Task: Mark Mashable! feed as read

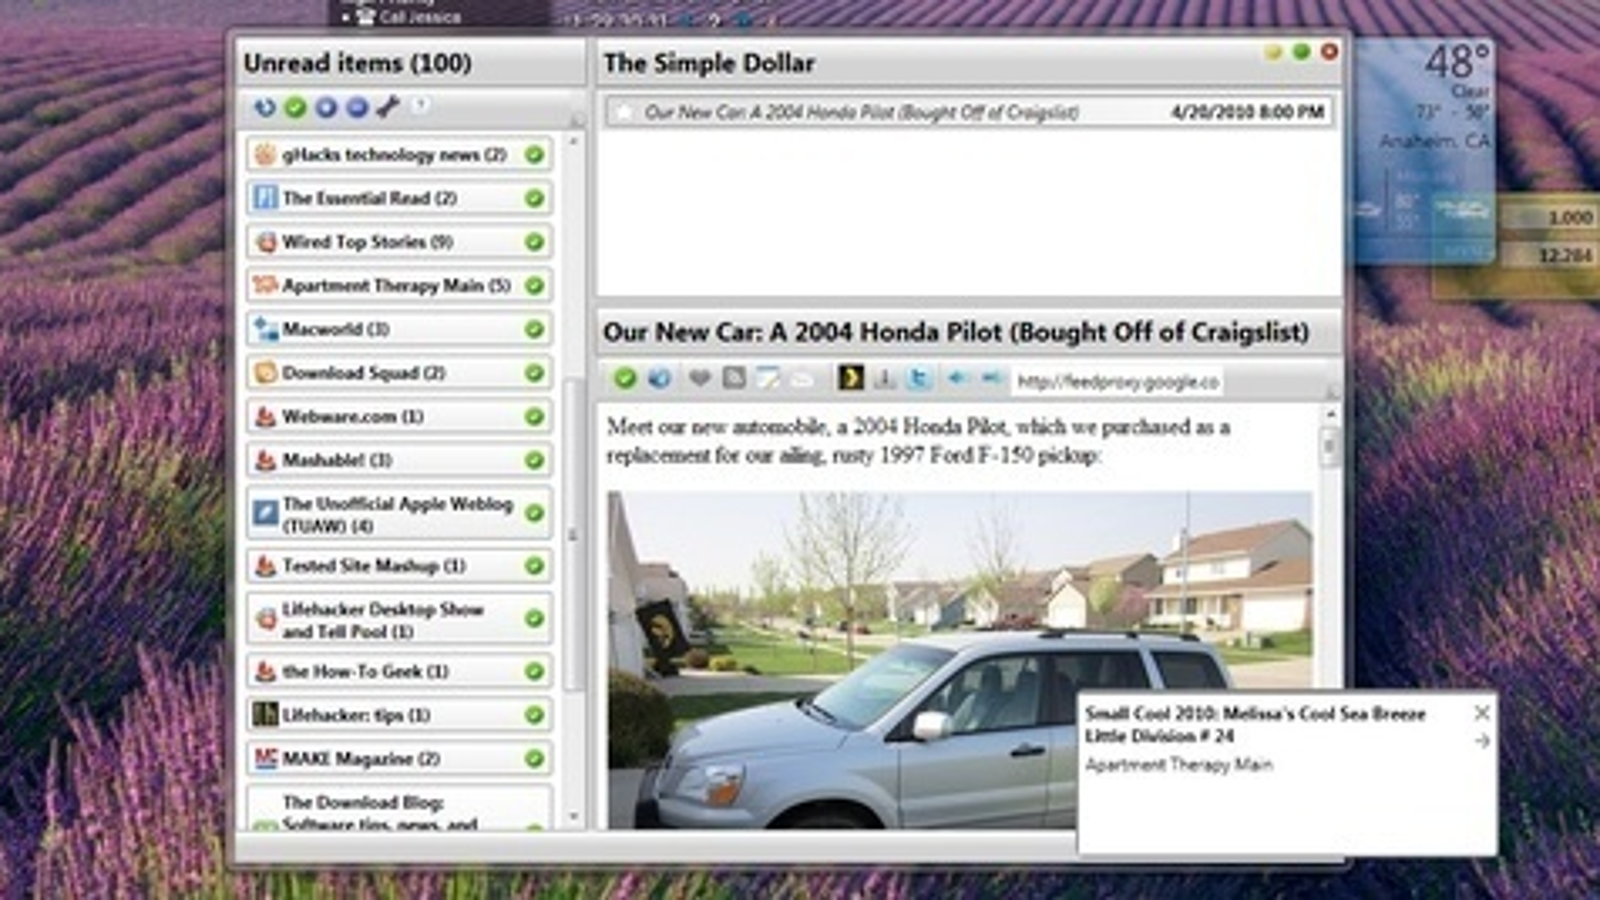Action: (x=535, y=460)
